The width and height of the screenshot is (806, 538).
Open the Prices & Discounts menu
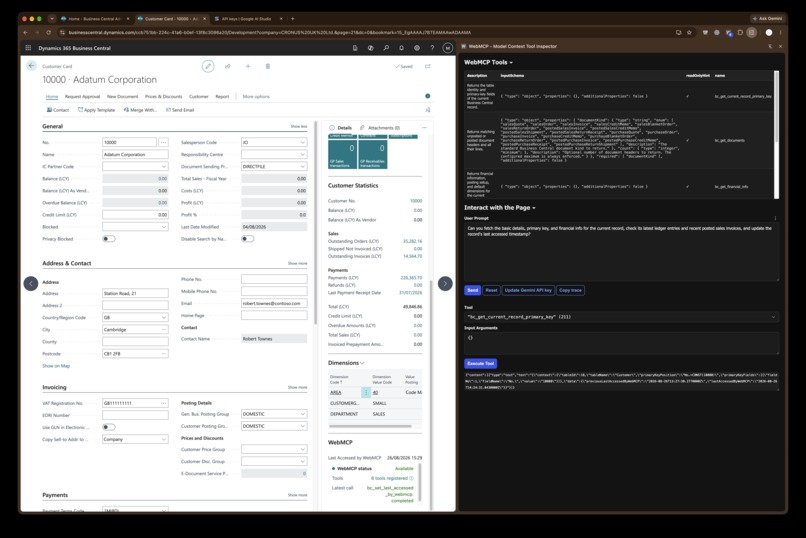163,97
